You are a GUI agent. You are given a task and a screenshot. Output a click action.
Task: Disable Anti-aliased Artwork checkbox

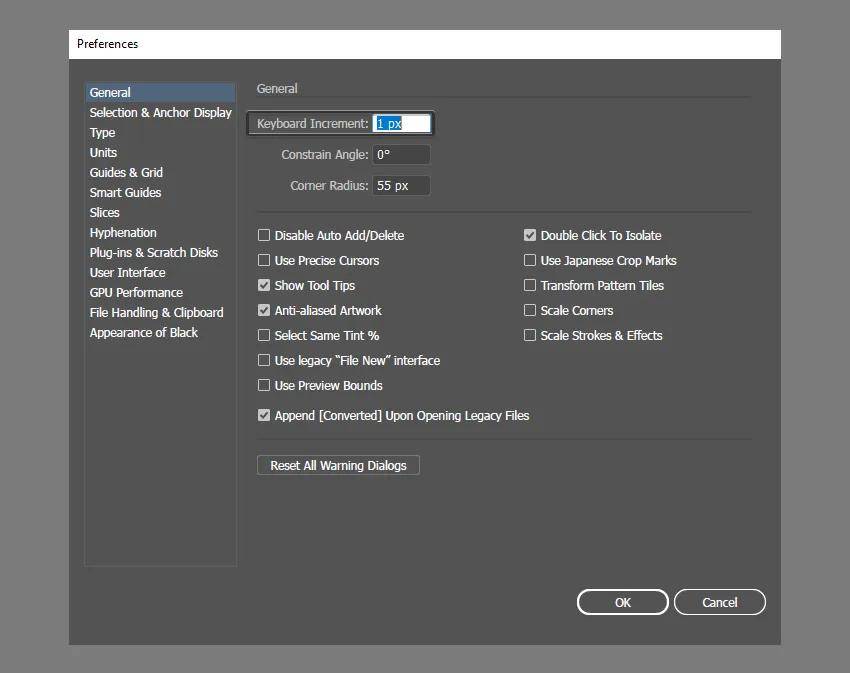pos(264,311)
